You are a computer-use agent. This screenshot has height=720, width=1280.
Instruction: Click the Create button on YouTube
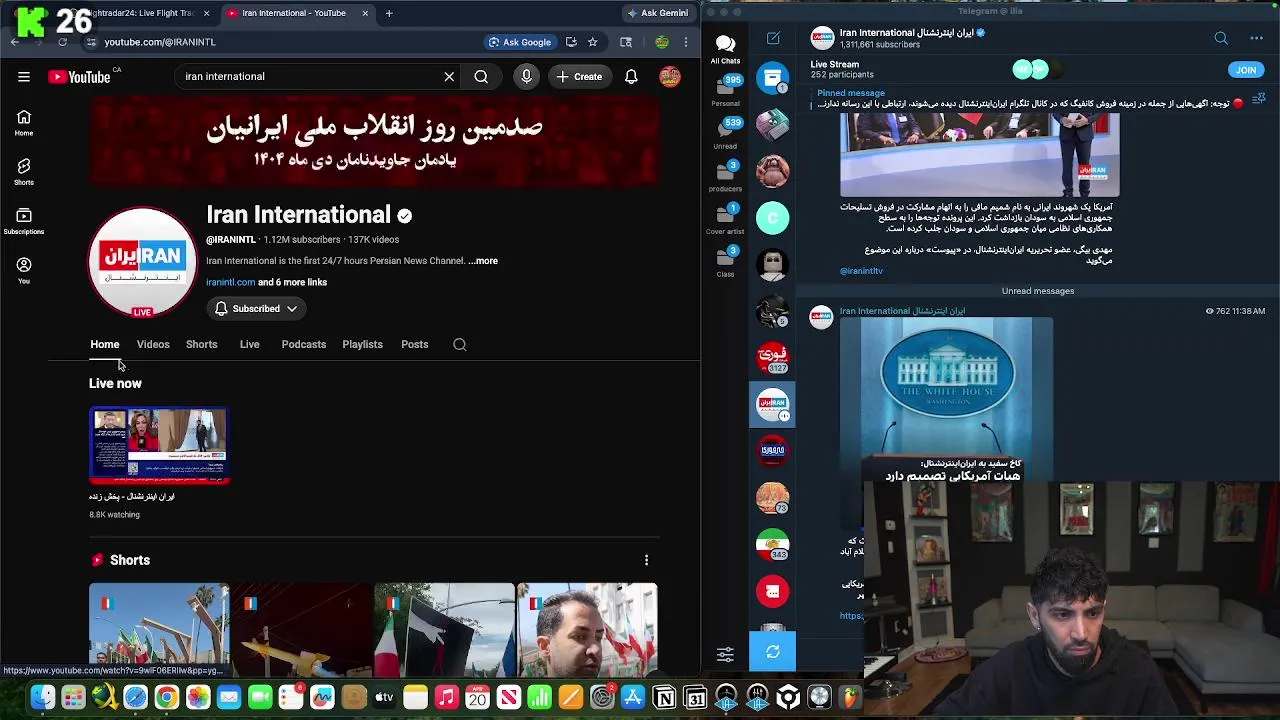(580, 77)
